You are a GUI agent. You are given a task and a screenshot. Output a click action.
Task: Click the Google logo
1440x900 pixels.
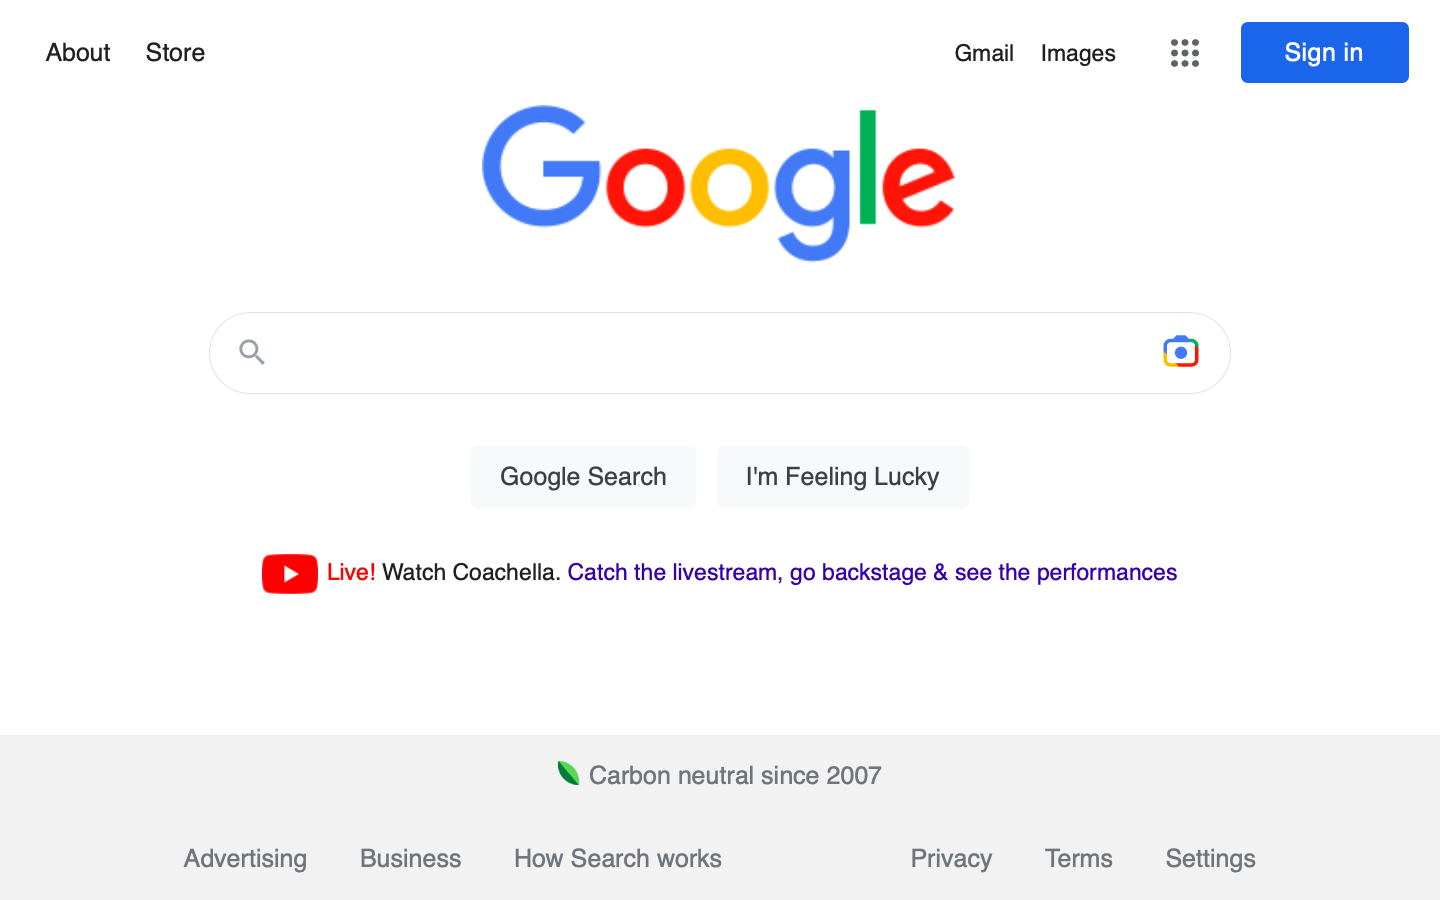[x=718, y=182]
